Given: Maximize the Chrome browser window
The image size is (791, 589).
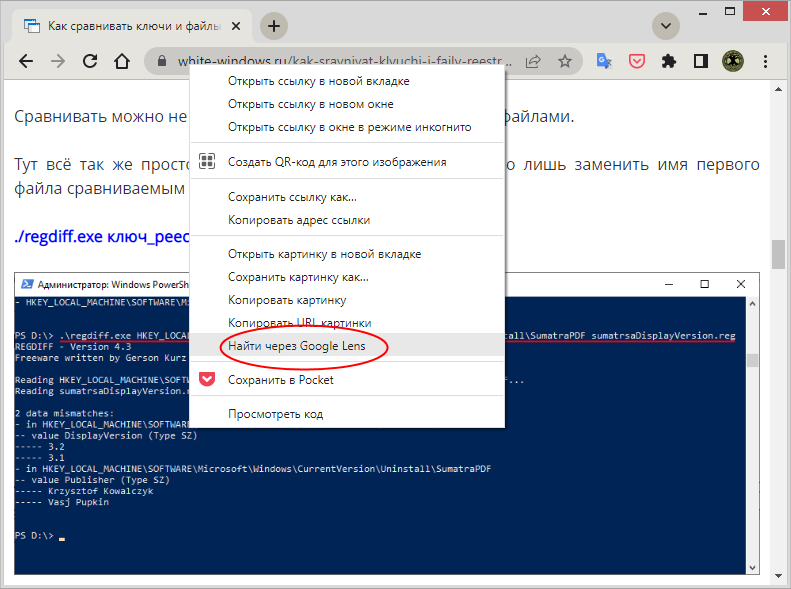Looking at the screenshot, I should click(x=730, y=11).
